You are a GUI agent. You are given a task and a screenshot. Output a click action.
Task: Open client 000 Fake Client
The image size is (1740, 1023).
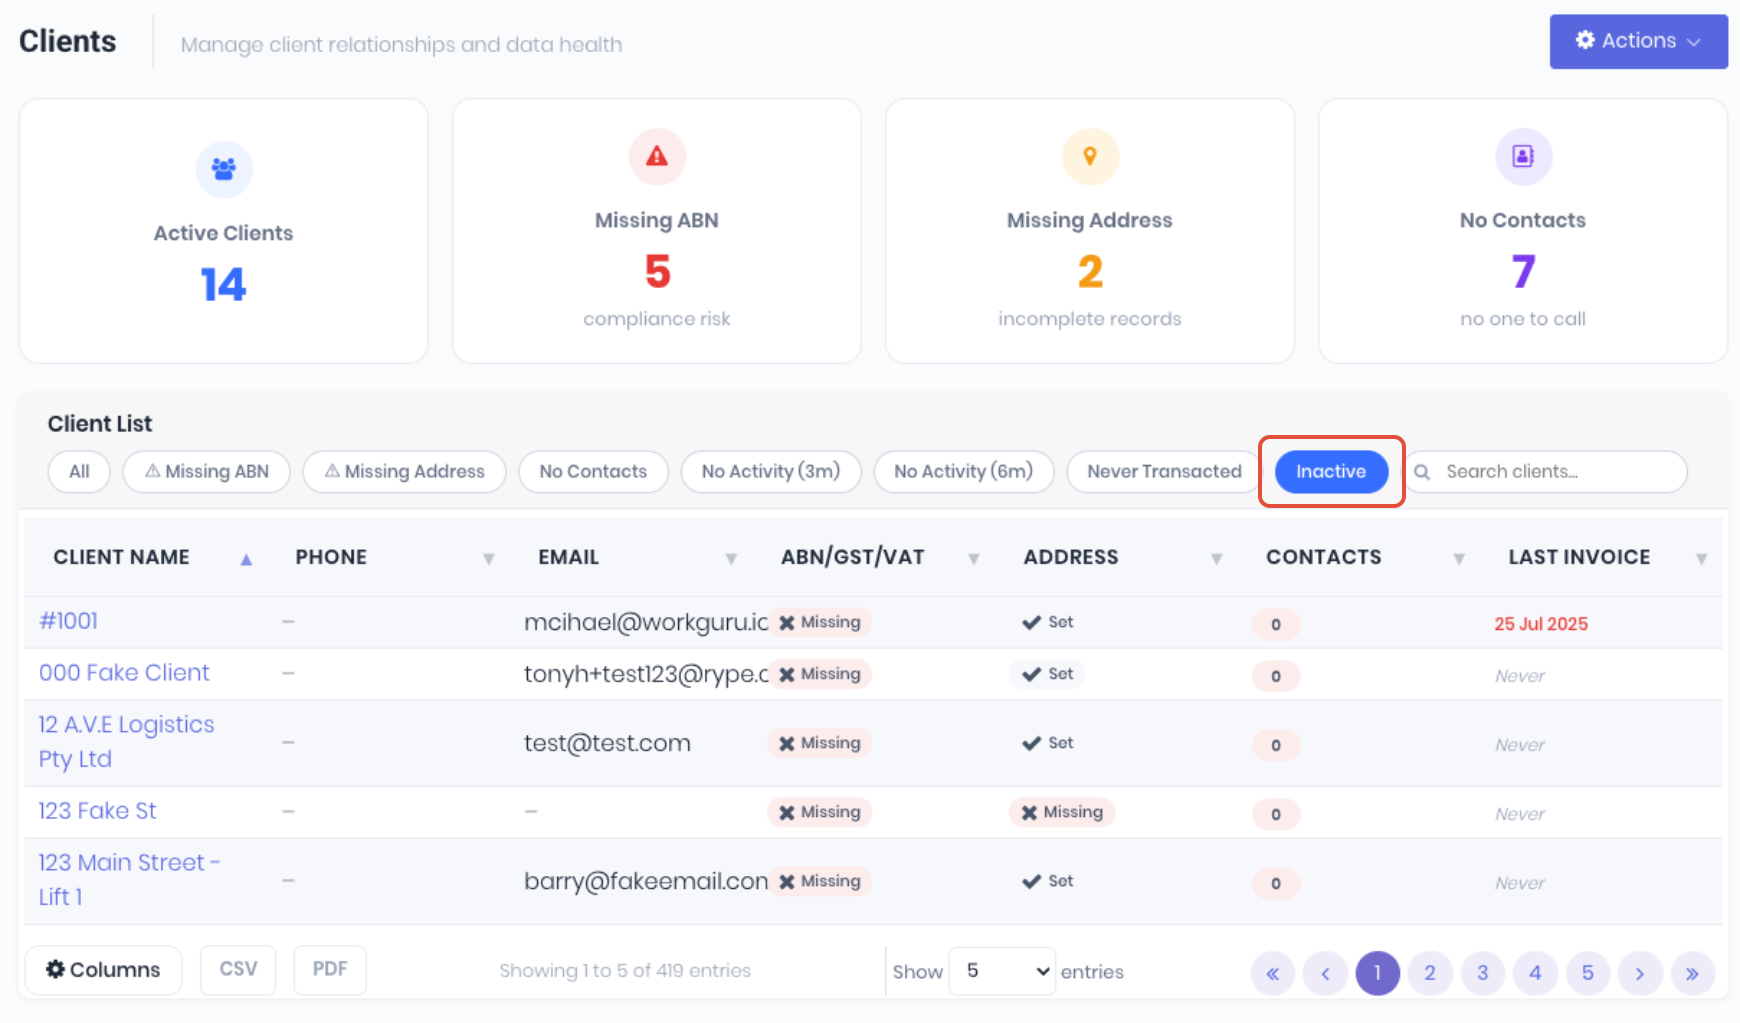[124, 673]
